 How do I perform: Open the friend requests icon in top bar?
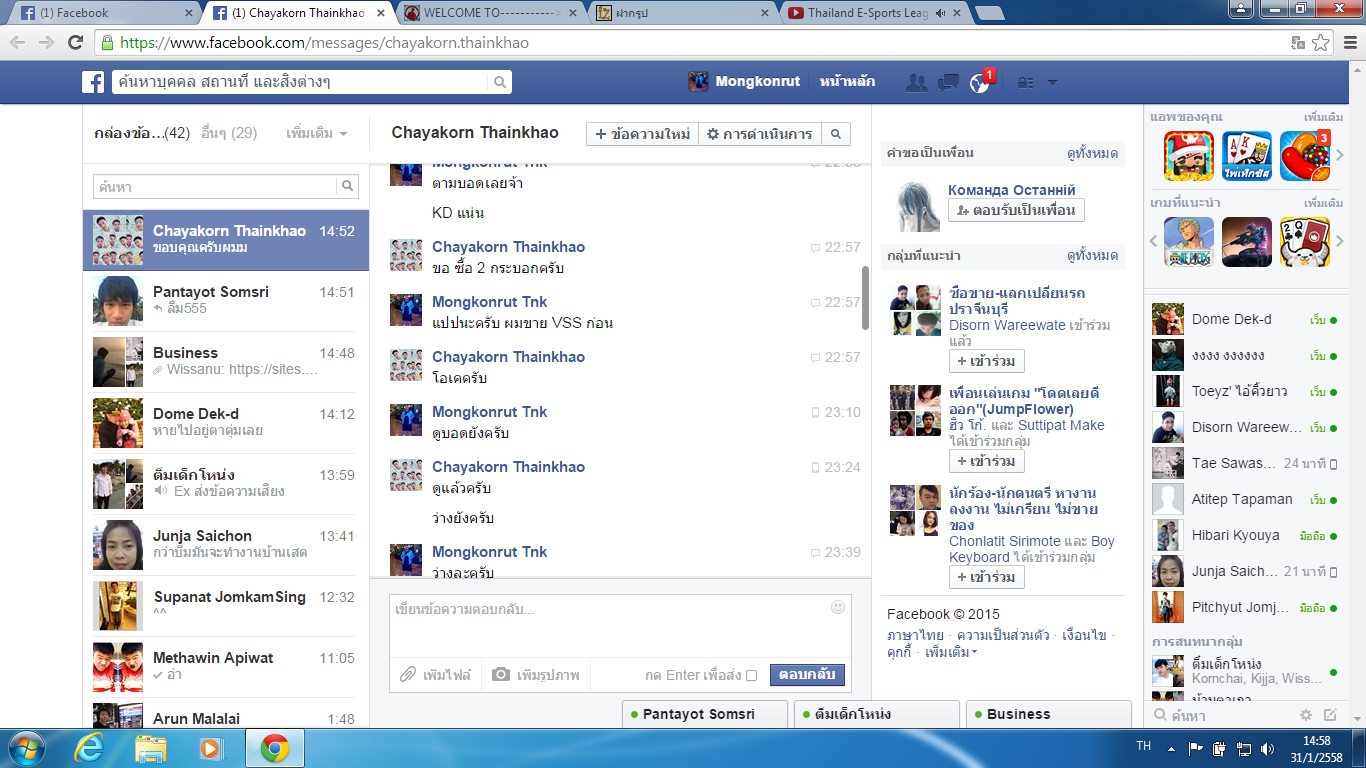point(916,82)
